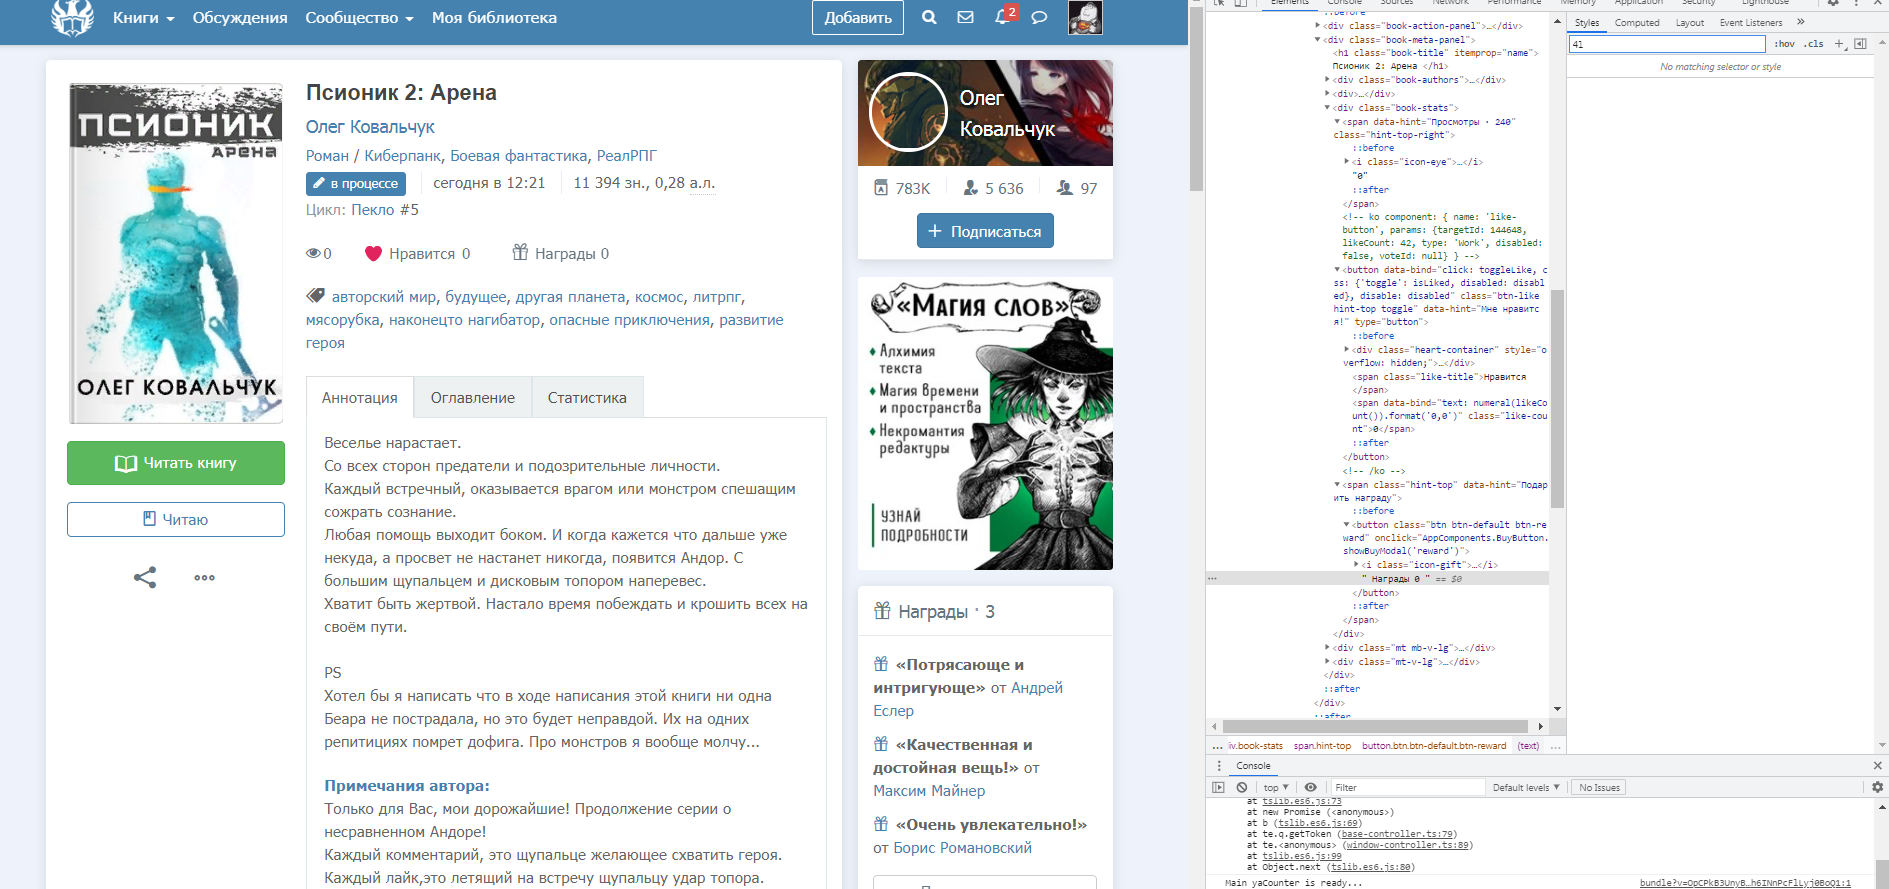
Task: Open console settings gear icon
Action: [1877, 787]
